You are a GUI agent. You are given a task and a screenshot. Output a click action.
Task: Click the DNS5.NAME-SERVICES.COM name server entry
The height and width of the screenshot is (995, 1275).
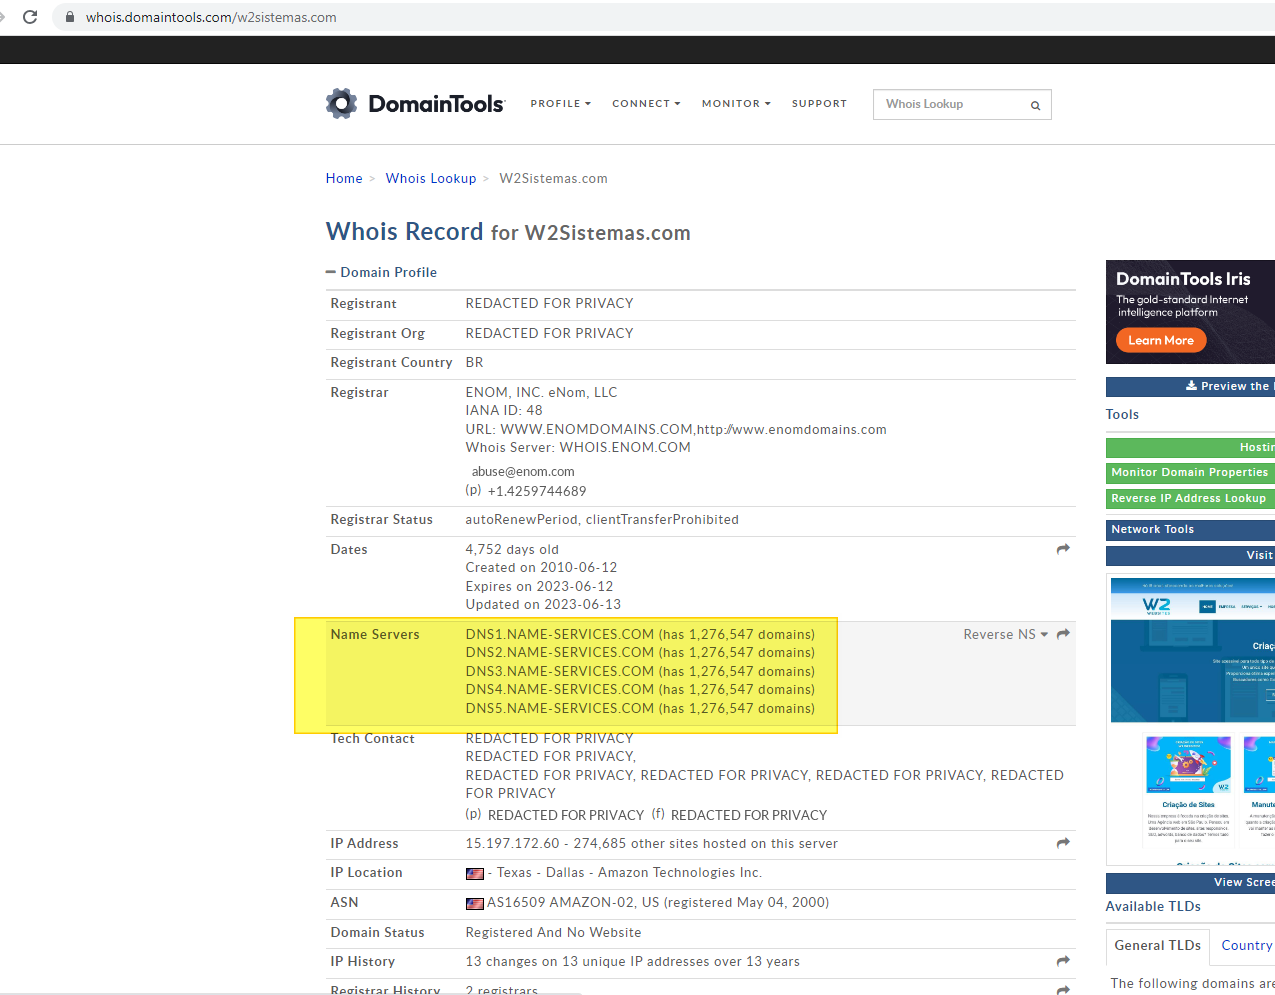(x=640, y=708)
